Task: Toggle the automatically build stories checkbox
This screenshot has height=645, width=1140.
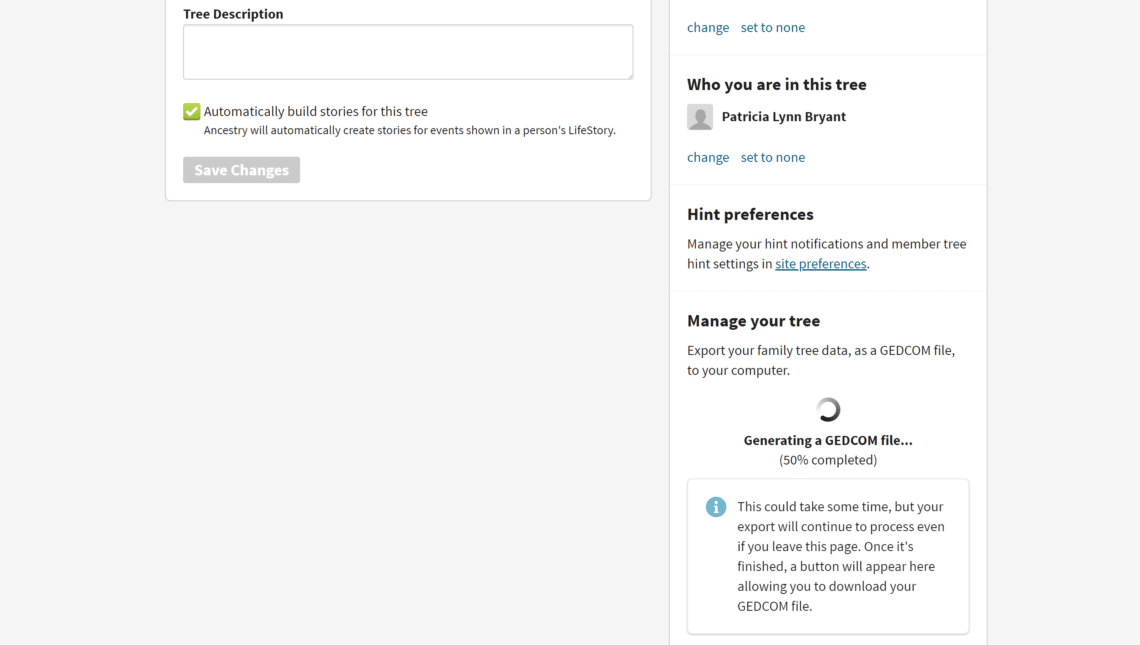Action: point(192,112)
